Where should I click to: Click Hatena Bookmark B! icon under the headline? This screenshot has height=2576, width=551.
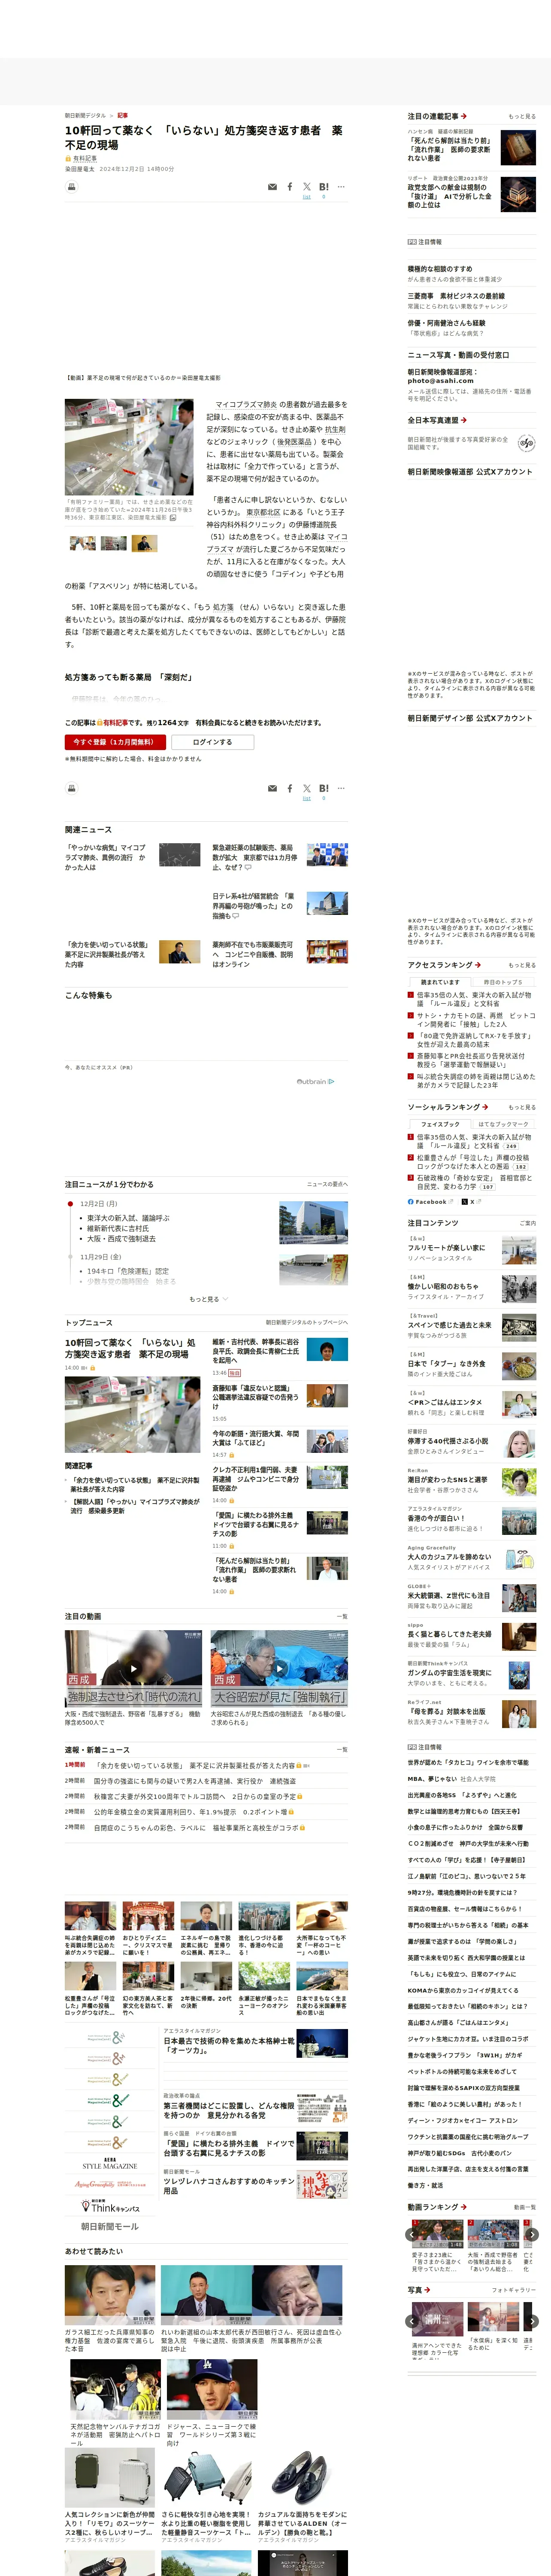(323, 187)
